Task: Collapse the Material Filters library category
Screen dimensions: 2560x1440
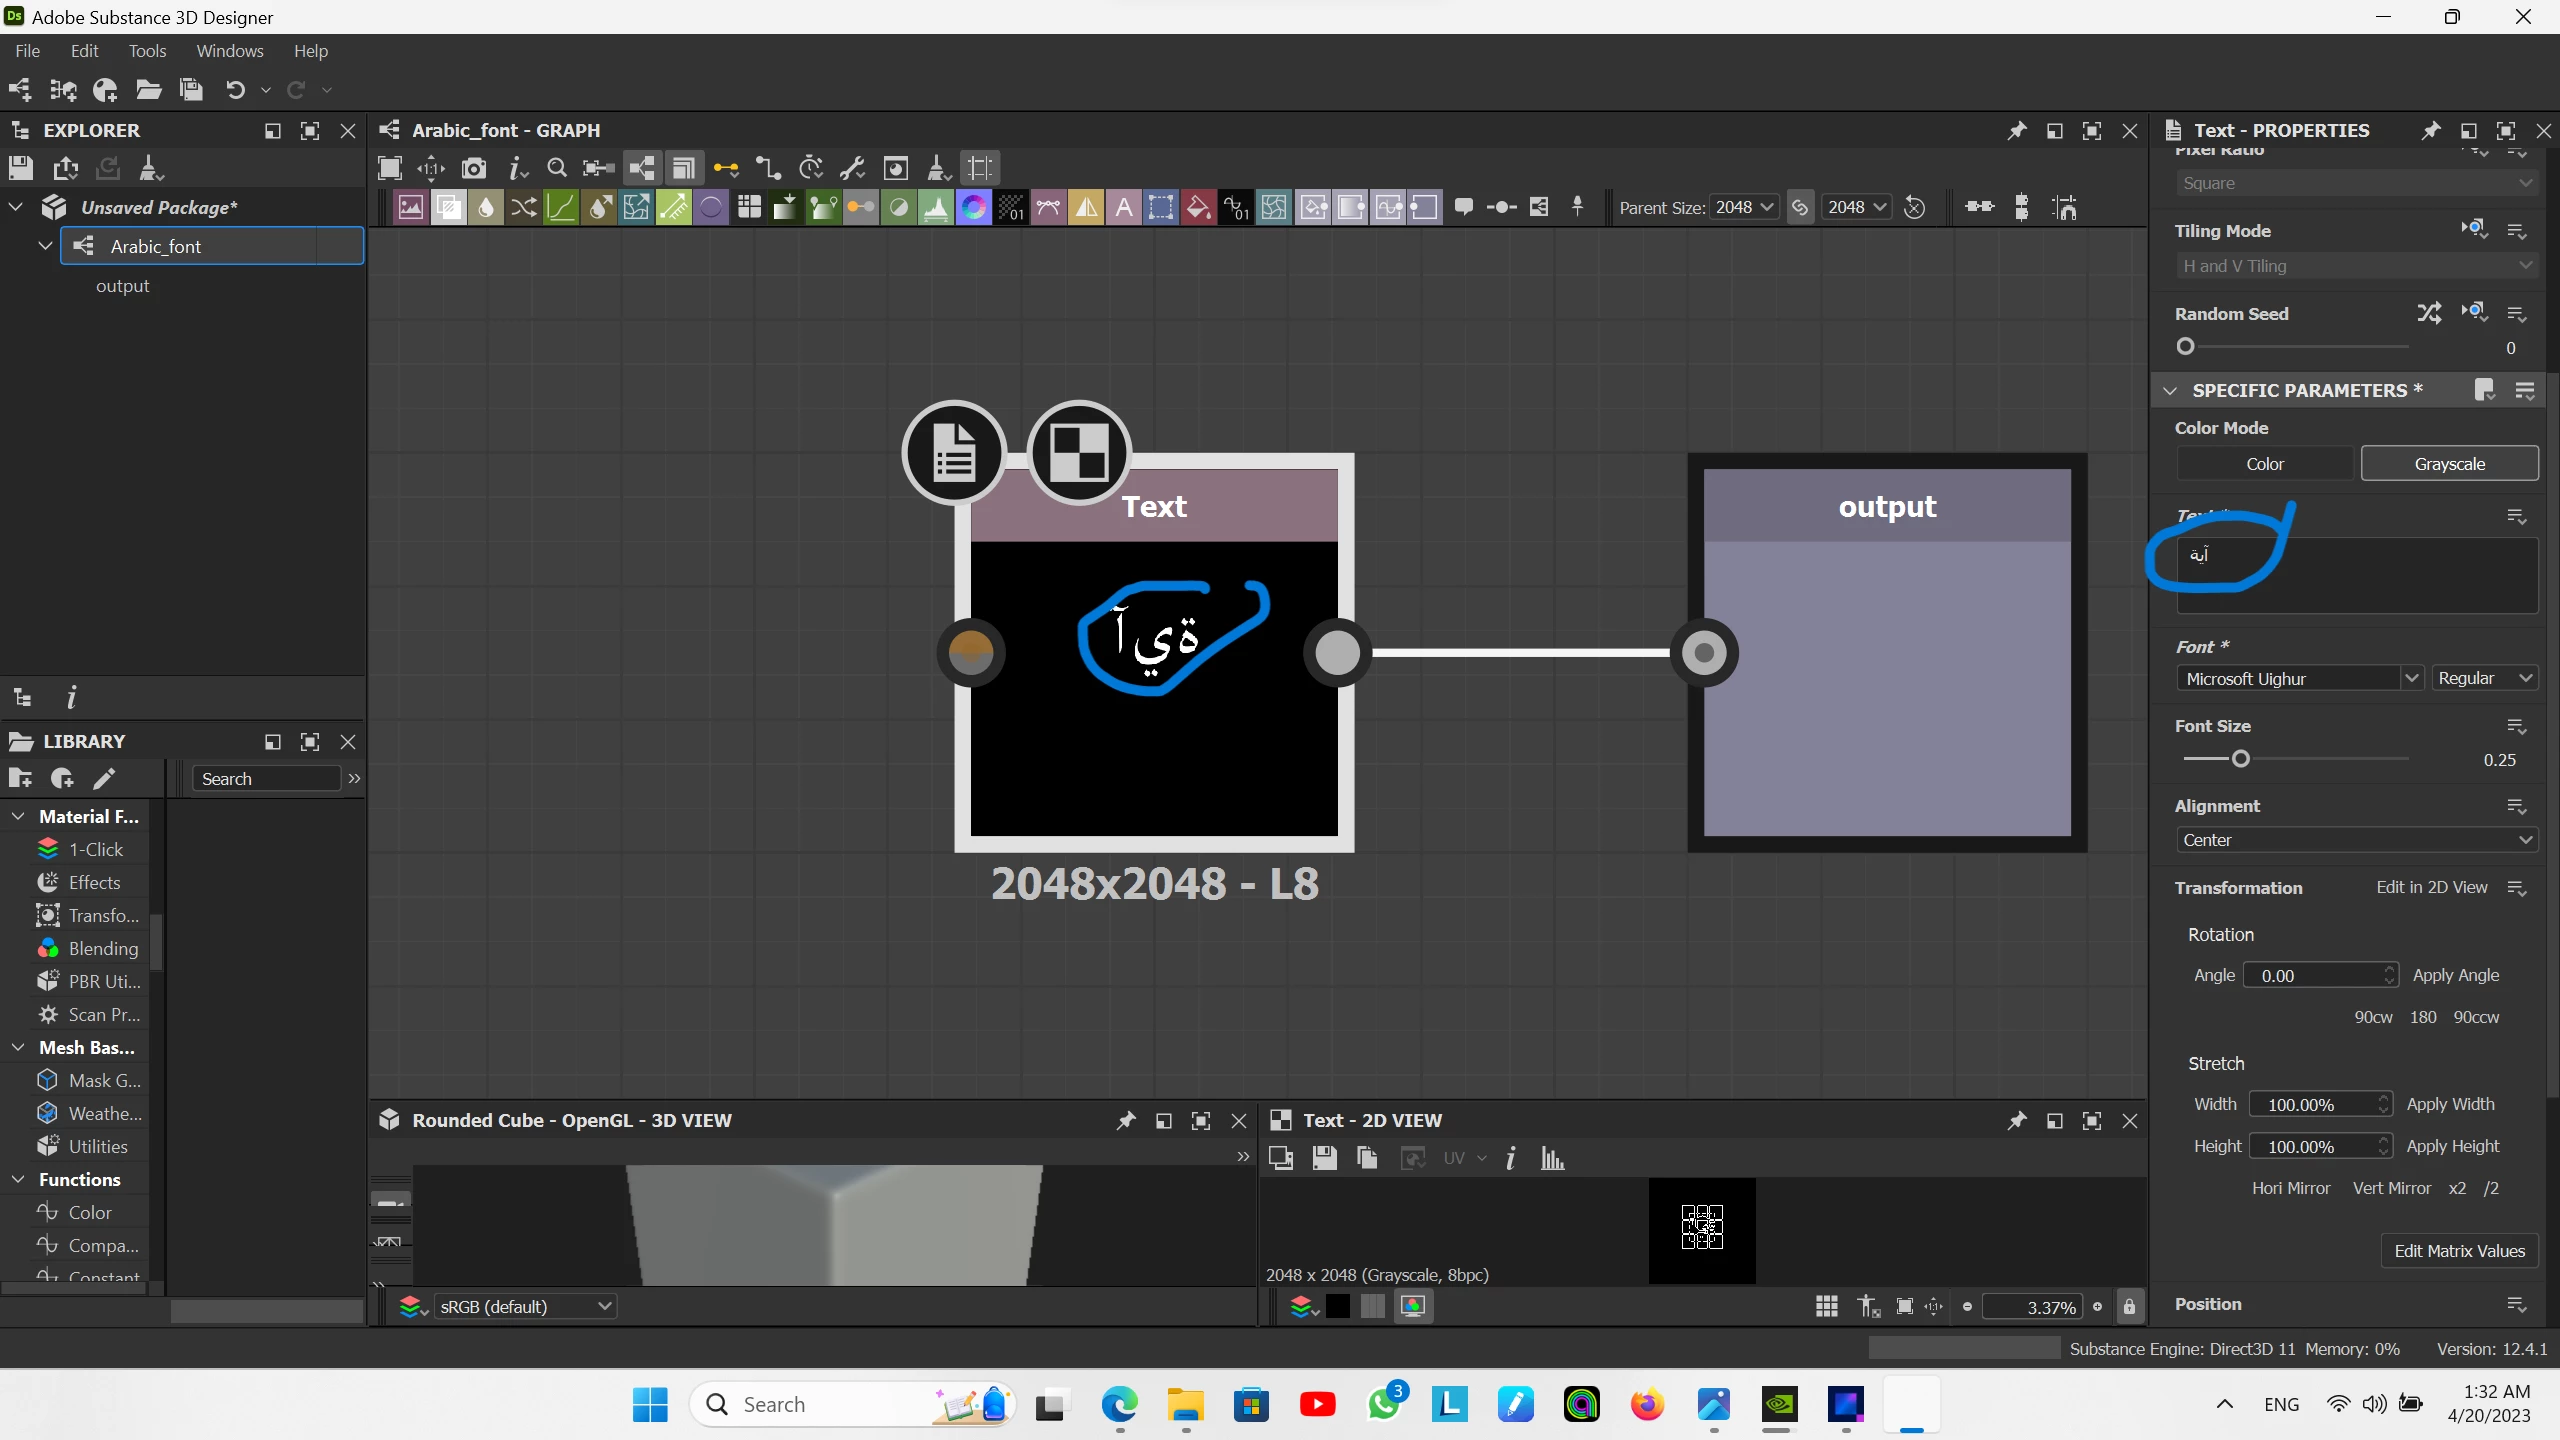Action: click(18, 816)
